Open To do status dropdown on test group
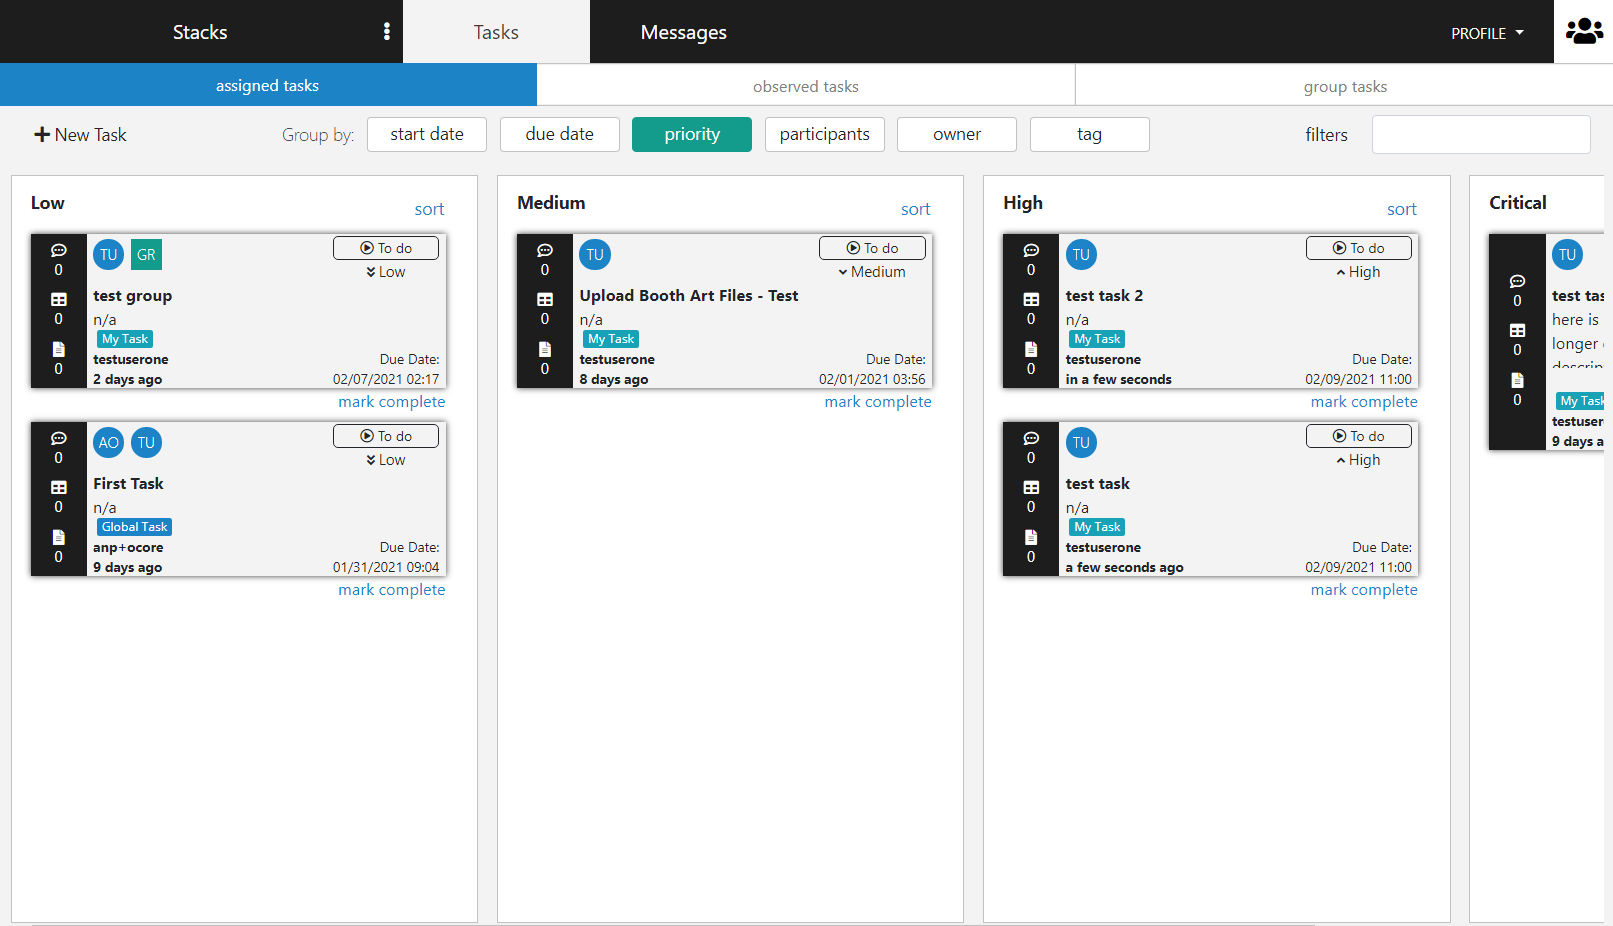The height and width of the screenshot is (926, 1613). point(386,248)
